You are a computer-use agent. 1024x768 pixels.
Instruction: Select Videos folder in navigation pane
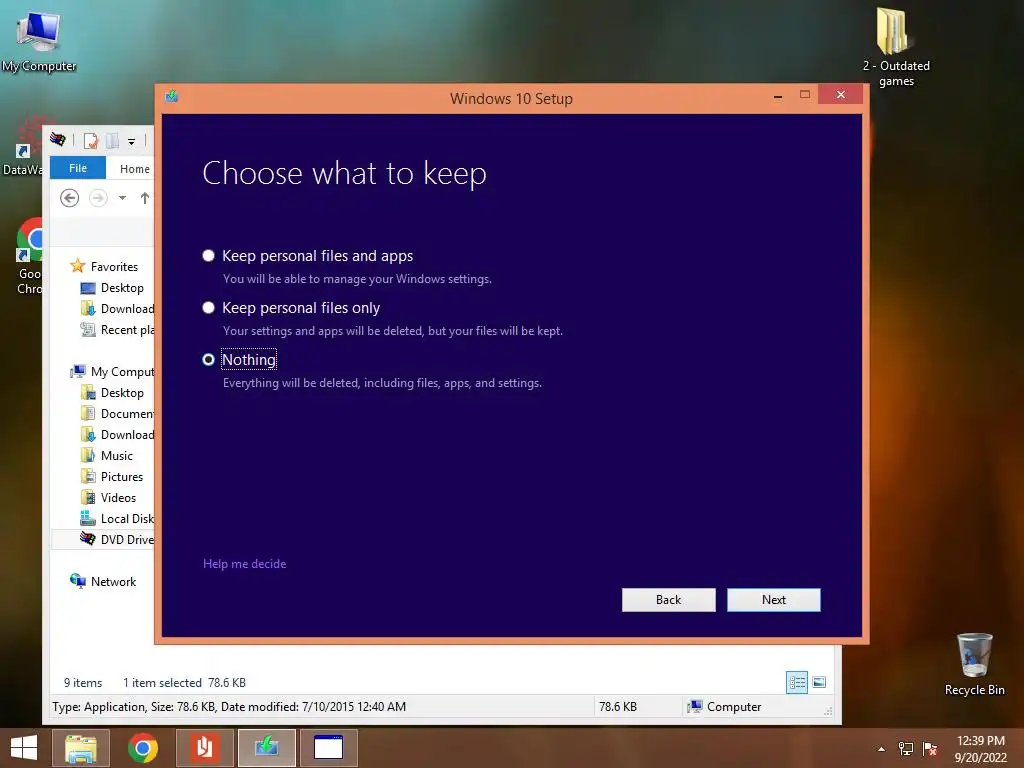point(108,498)
